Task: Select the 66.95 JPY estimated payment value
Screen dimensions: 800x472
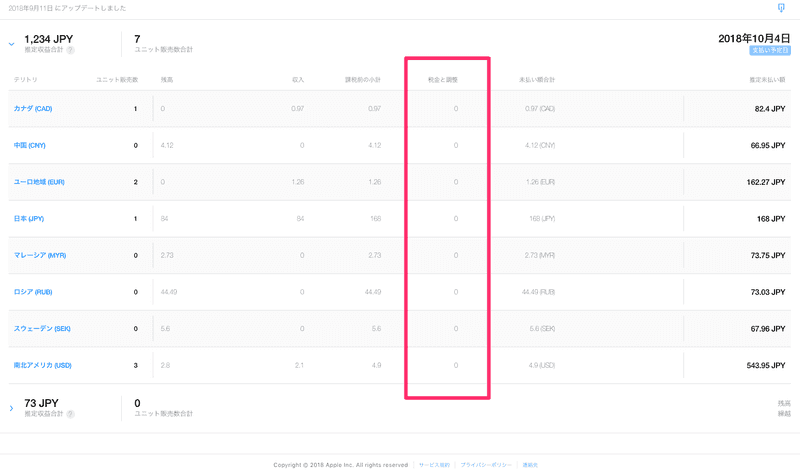Action: [768, 146]
